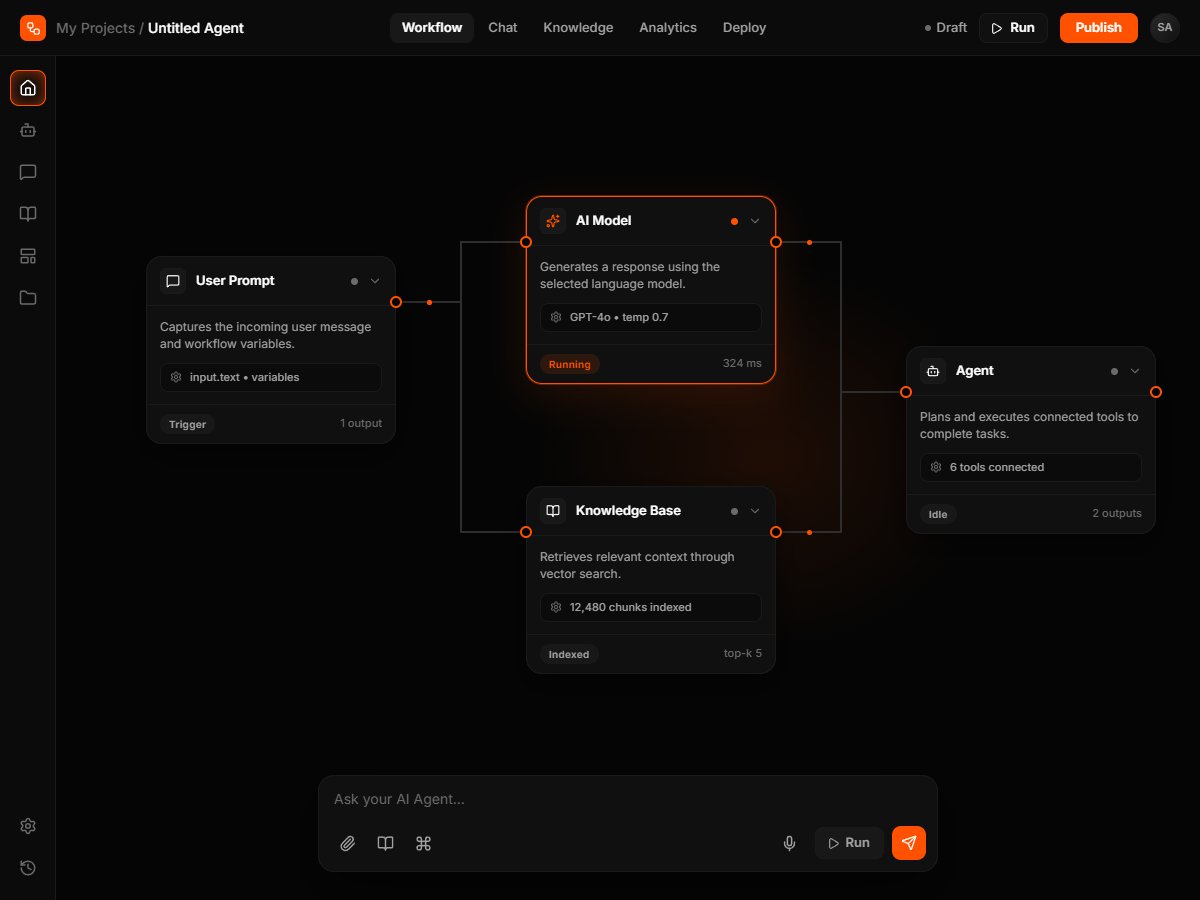Click Run button in prompt bar

[x=849, y=843]
